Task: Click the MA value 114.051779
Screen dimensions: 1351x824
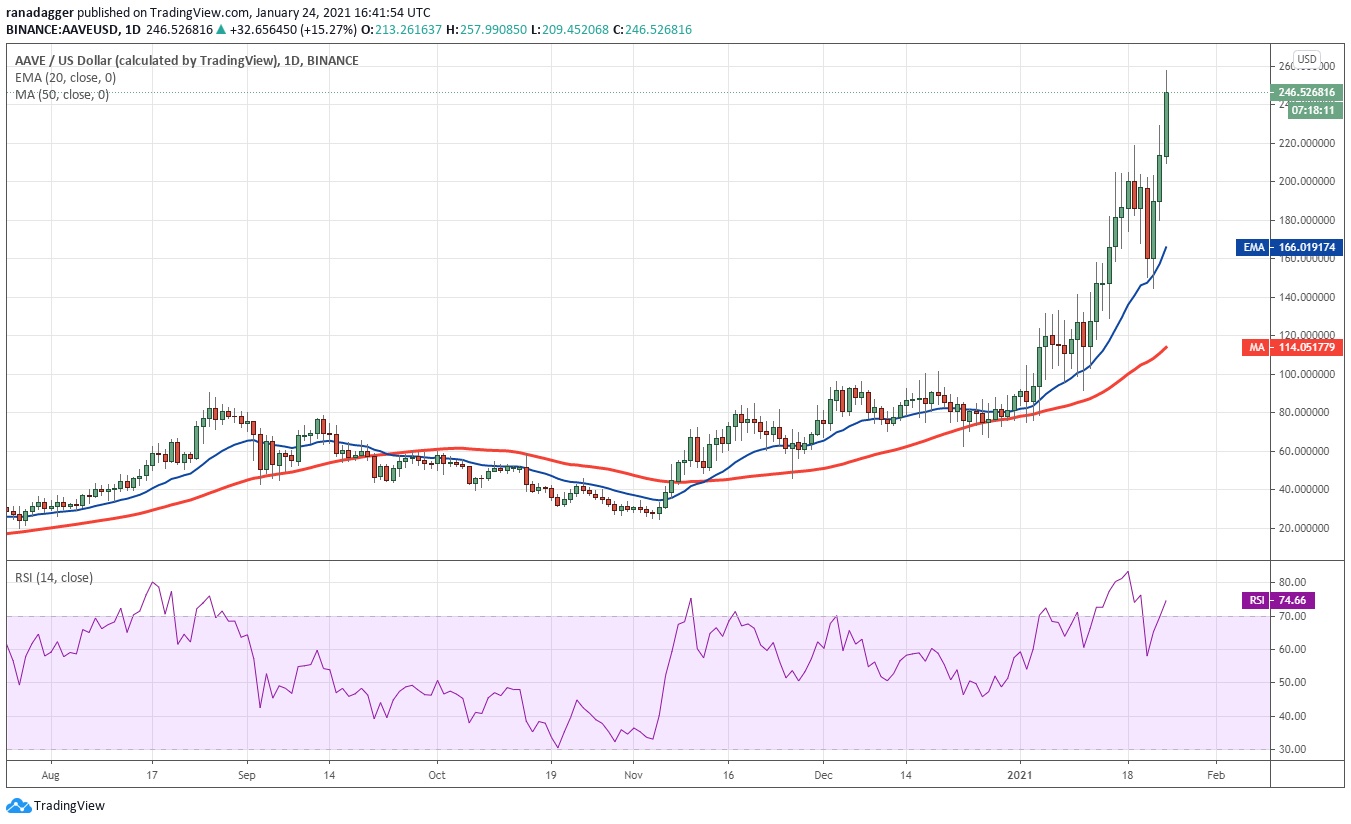Action: tap(1306, 347)
